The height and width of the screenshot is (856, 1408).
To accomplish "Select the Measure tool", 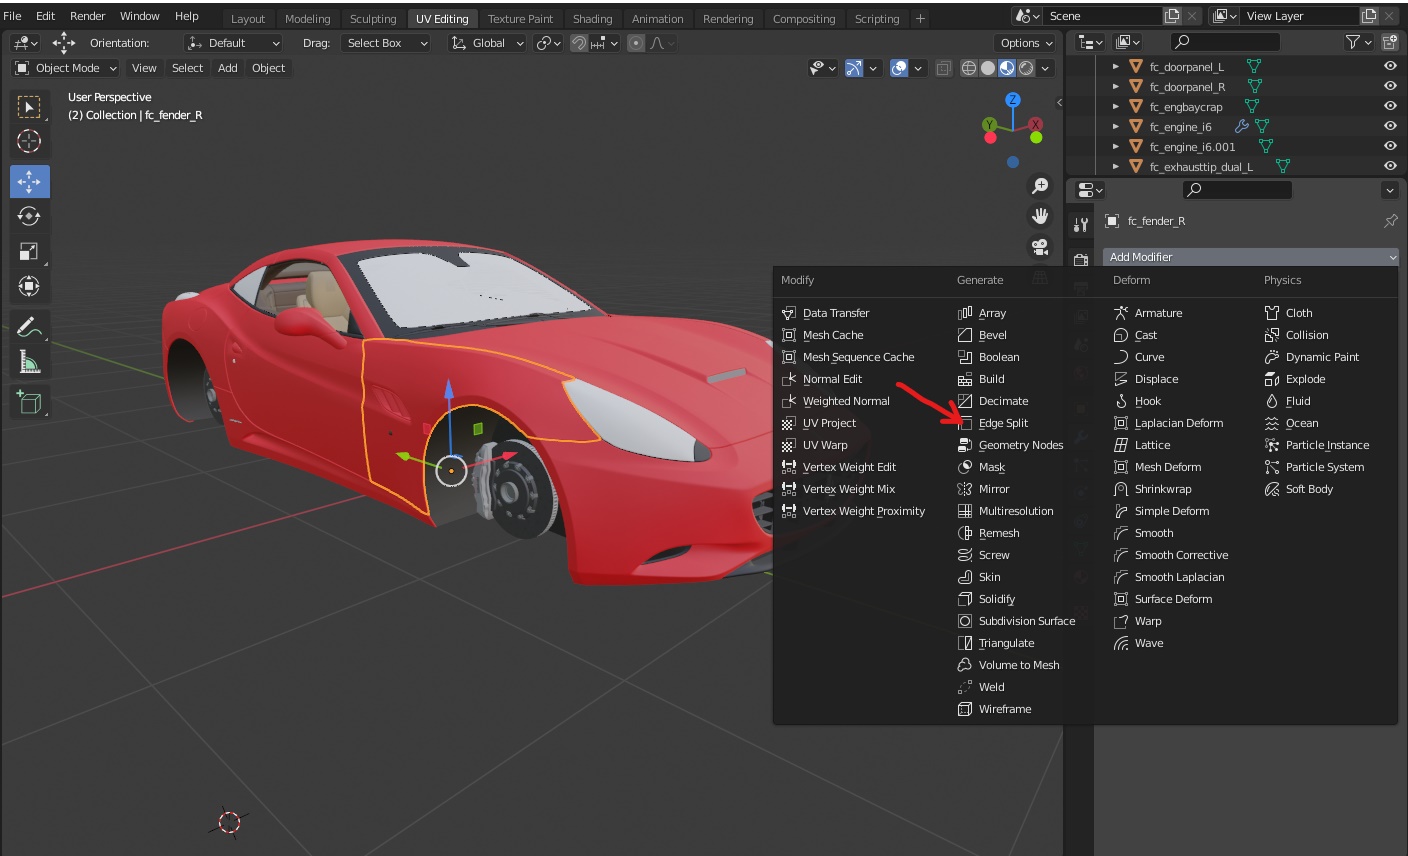I will coord(29,362).
